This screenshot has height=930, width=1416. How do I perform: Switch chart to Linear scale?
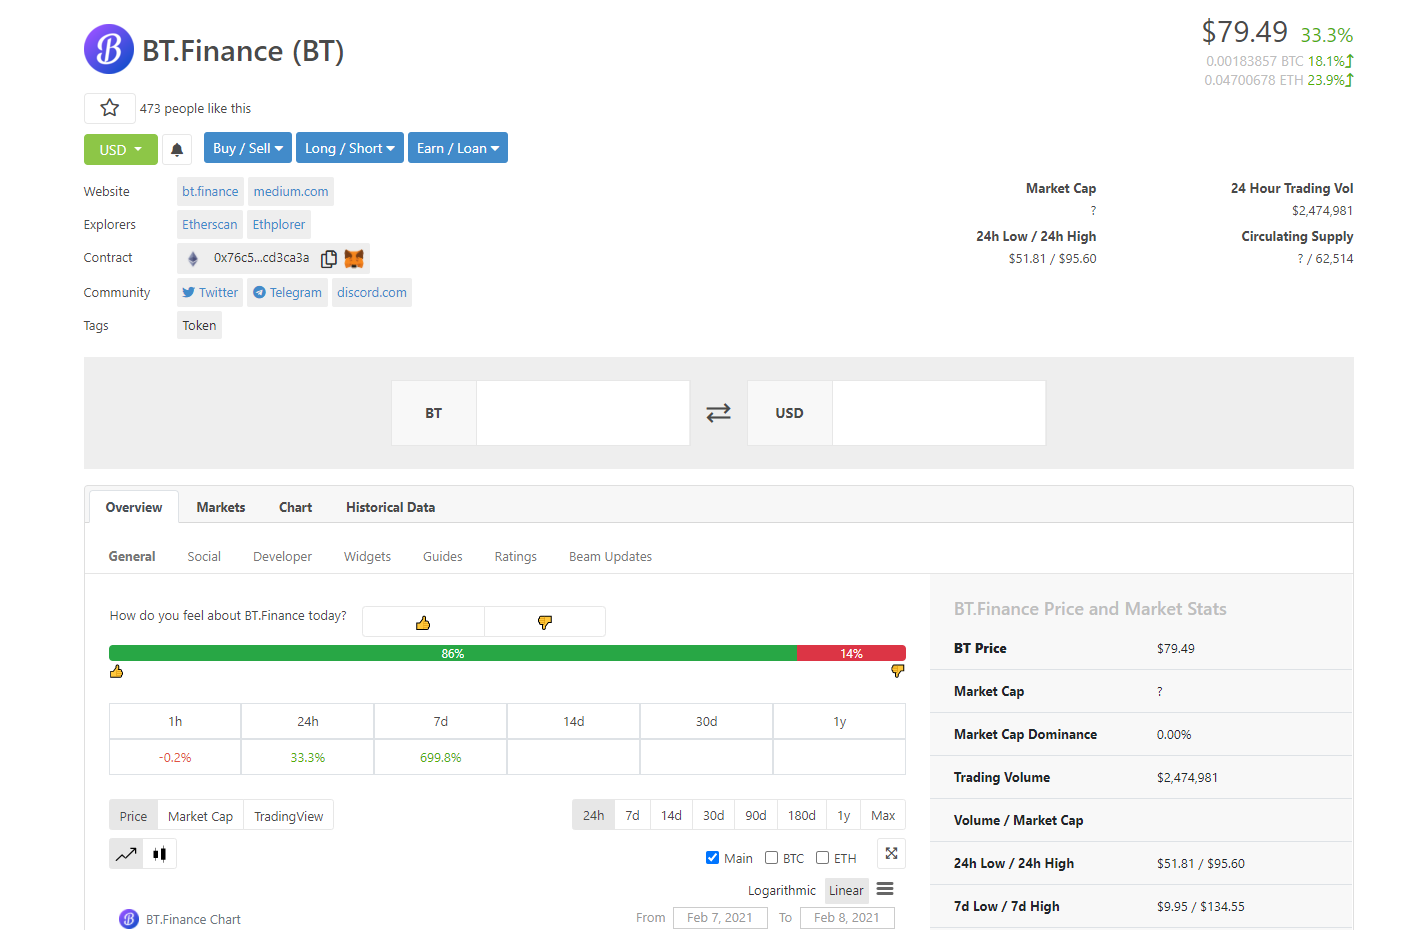pyautogui.click(x=846, y=890)
